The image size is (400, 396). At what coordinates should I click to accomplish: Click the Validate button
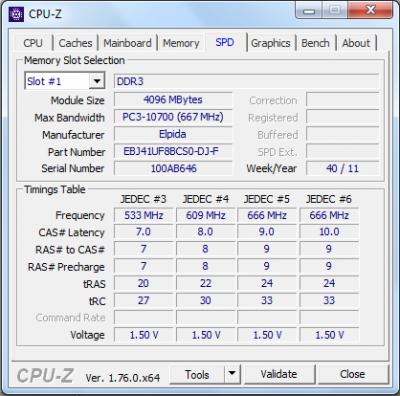tap(279, 374)
